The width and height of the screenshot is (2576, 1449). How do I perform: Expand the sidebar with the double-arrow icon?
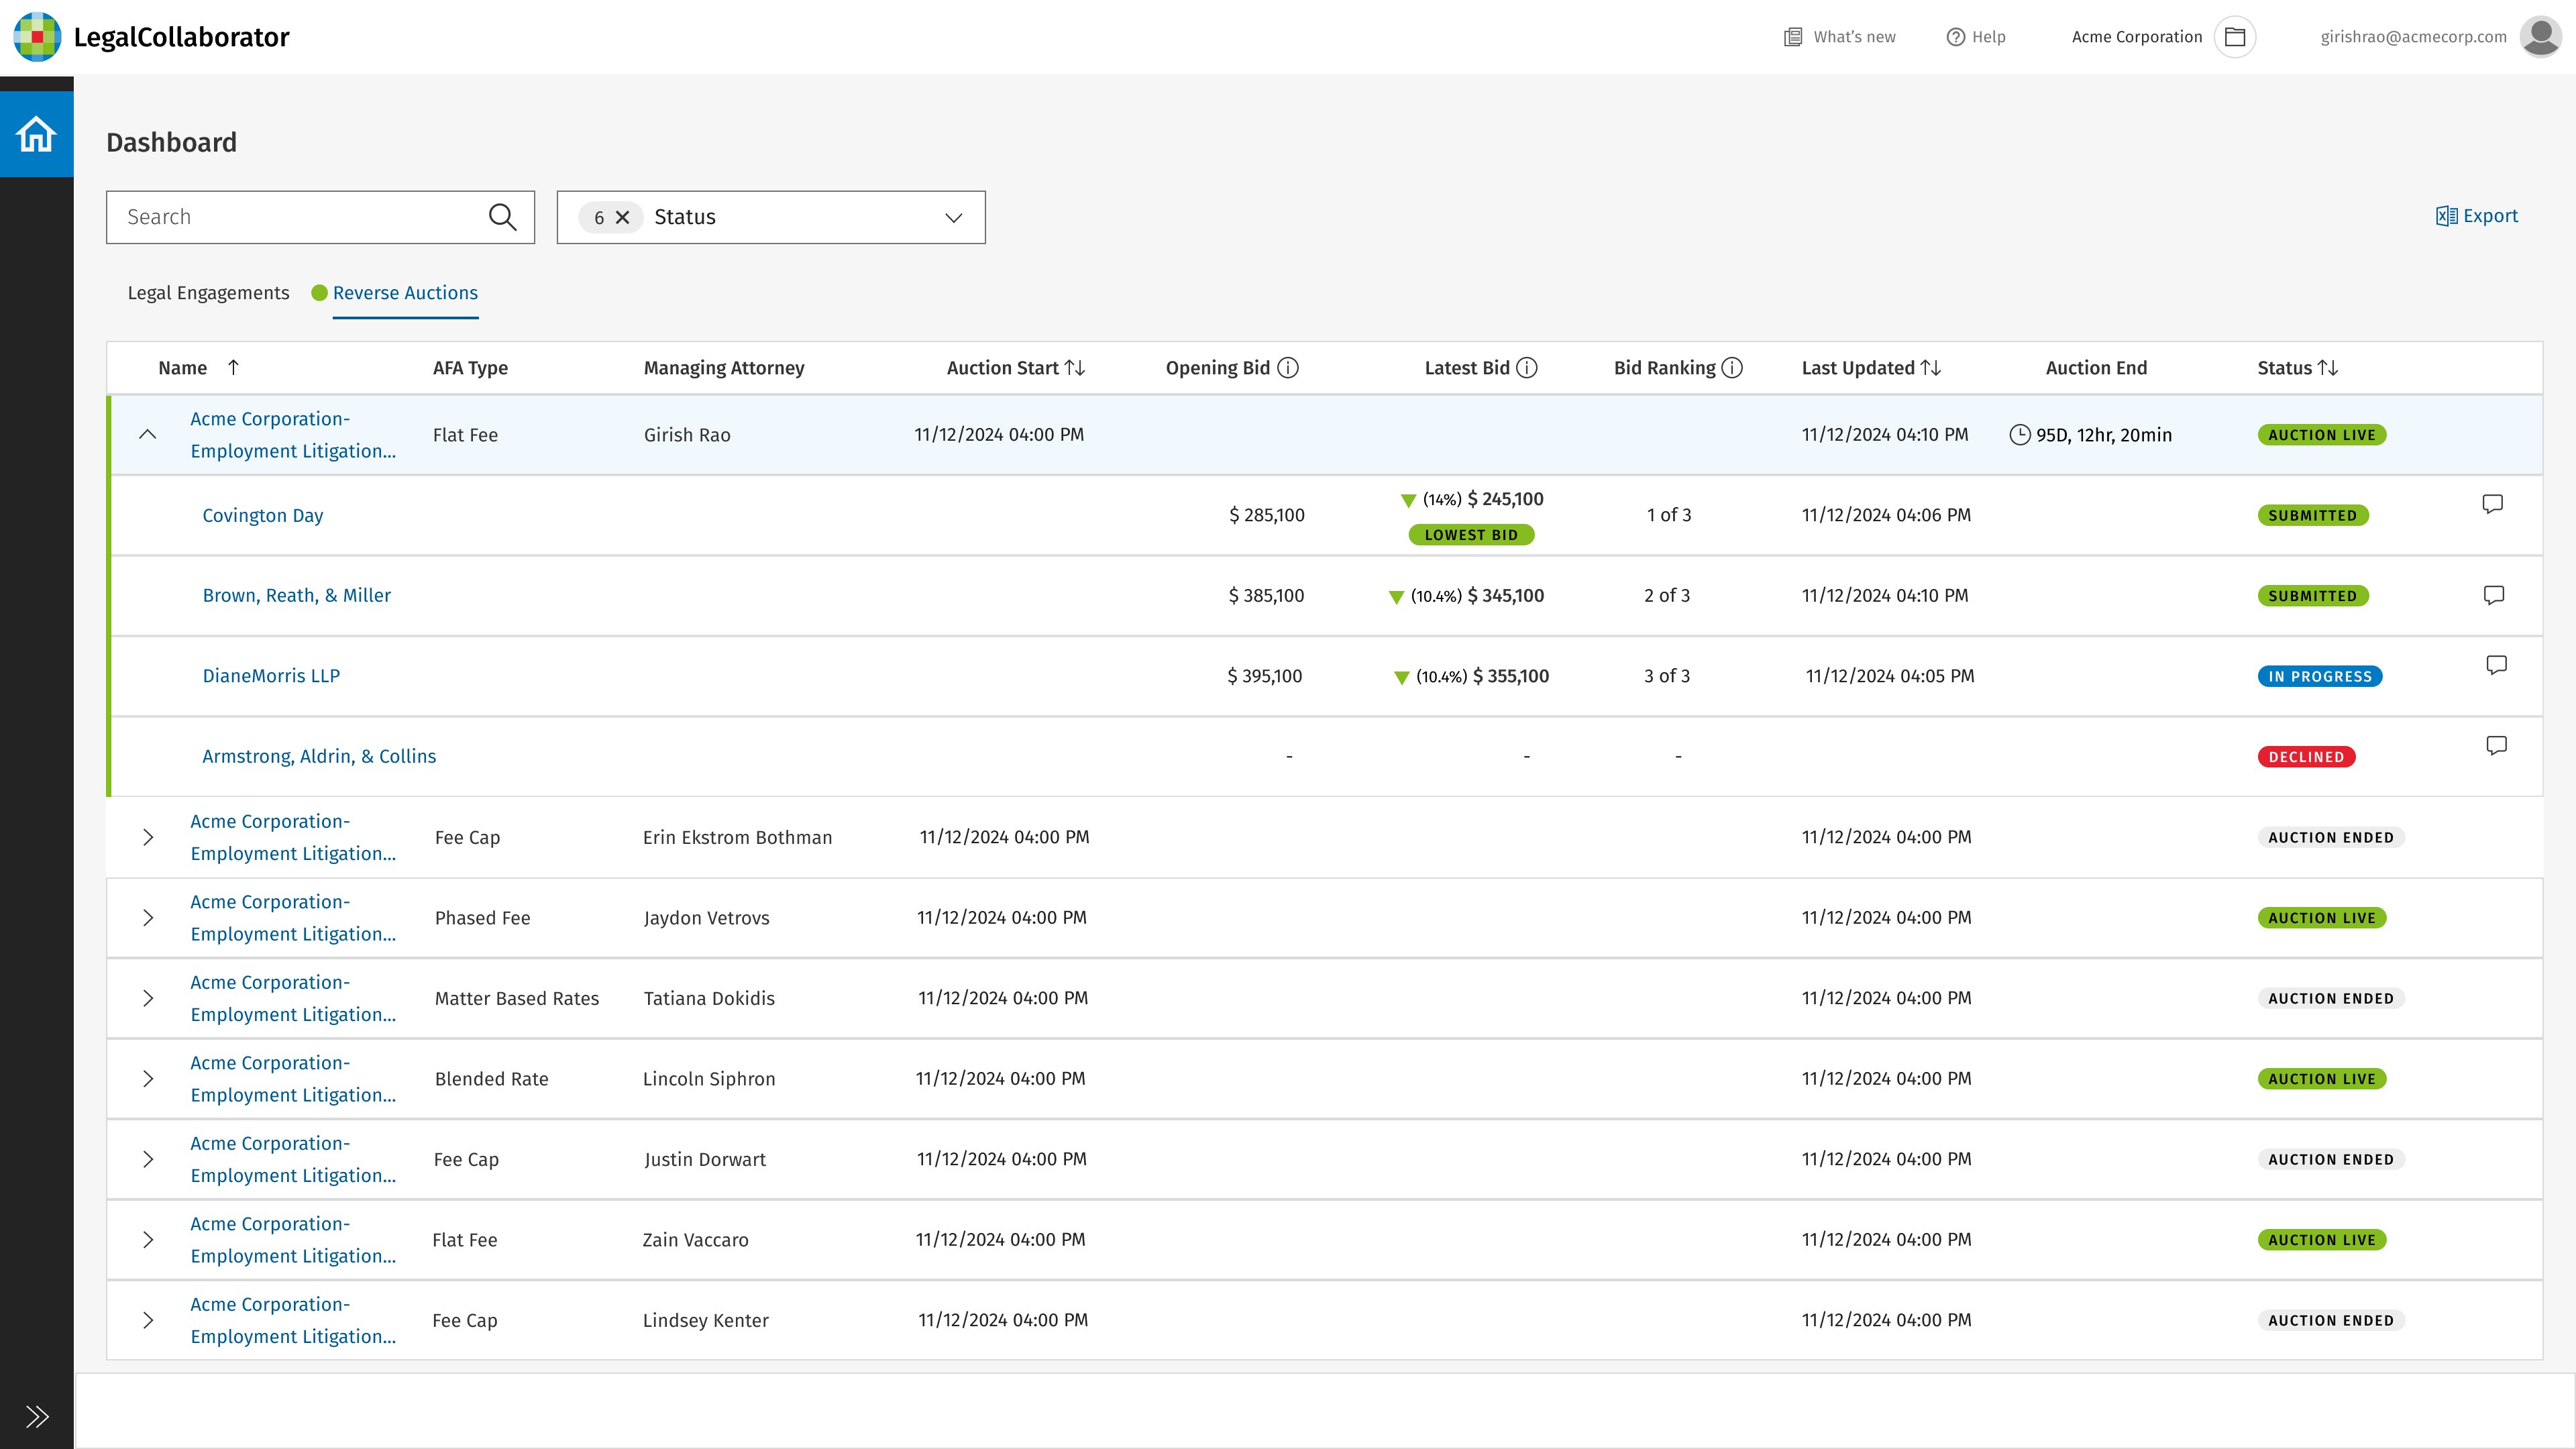(37, 1416)
